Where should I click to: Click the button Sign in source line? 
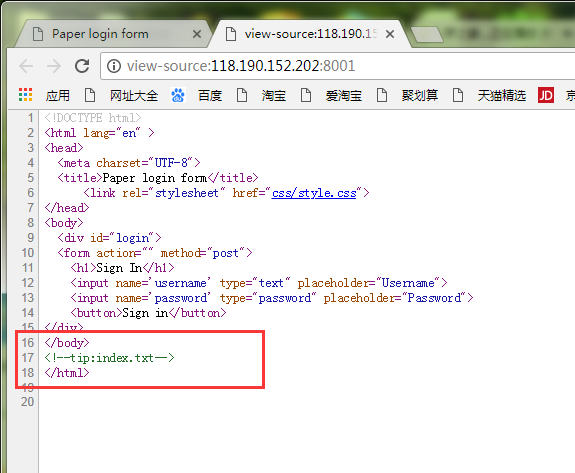click(x=149, y=313)
